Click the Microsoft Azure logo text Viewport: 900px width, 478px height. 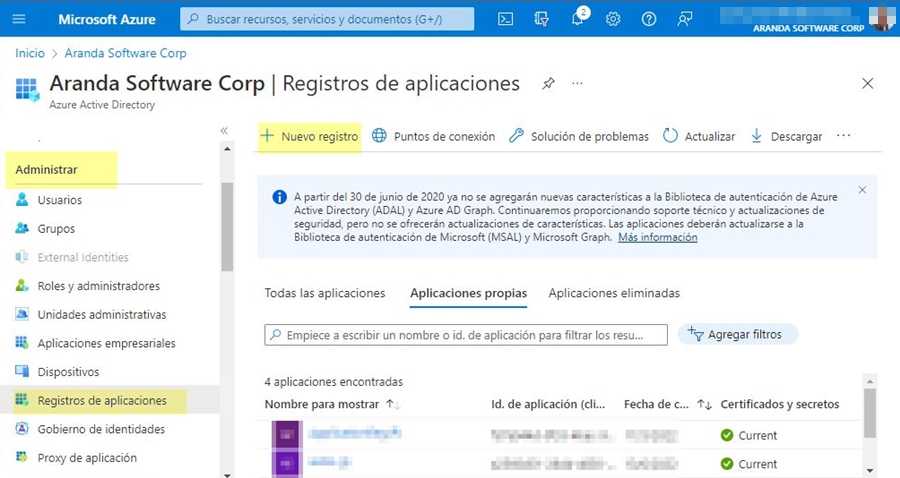107,20
